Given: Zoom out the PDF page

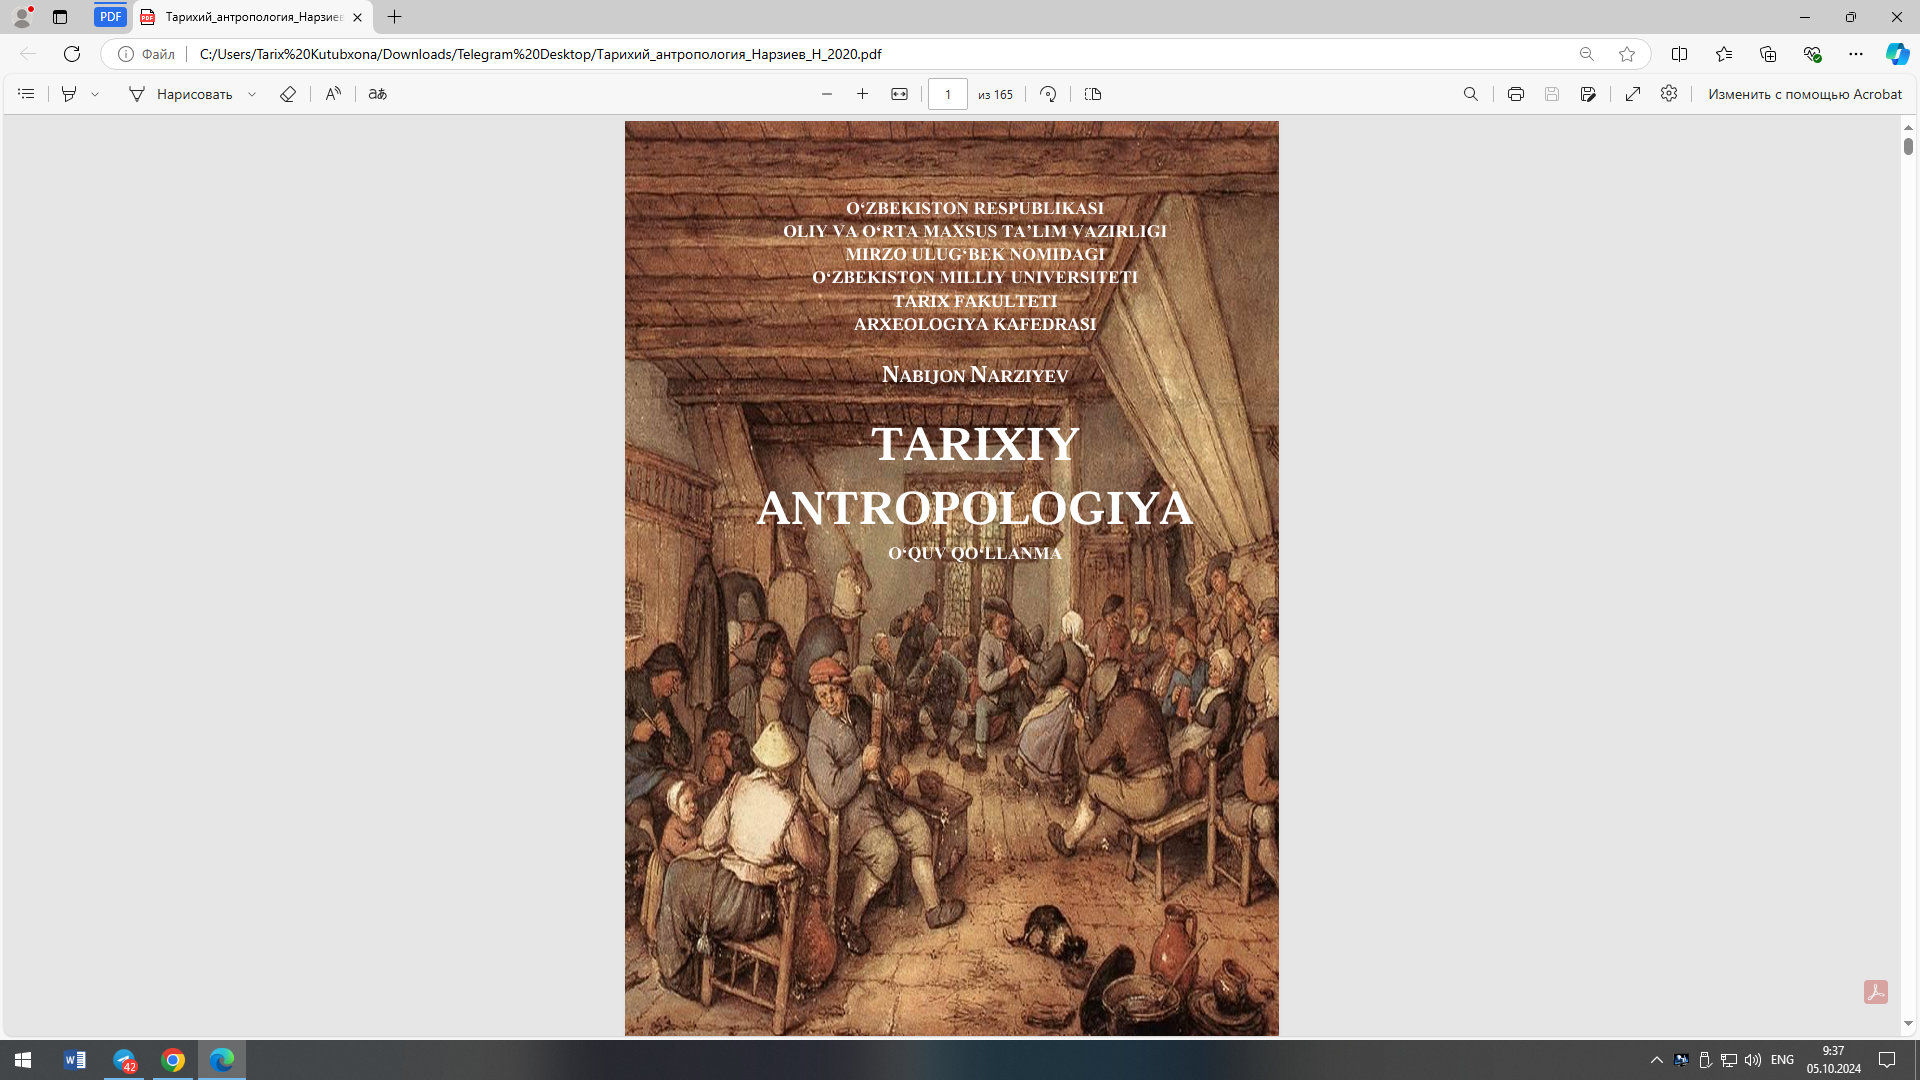Looking at the screenshot, I should click(x=827, y=94).
